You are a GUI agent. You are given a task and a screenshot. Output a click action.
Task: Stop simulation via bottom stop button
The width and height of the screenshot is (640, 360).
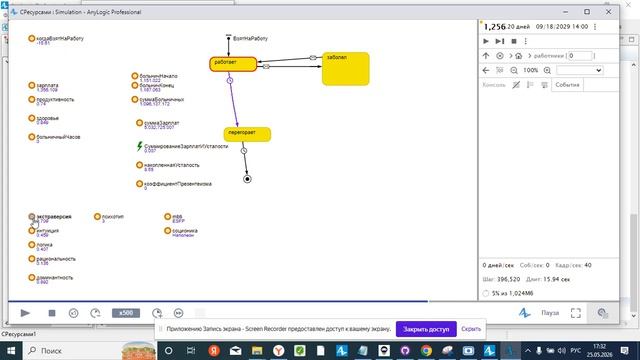click(52, 313)
